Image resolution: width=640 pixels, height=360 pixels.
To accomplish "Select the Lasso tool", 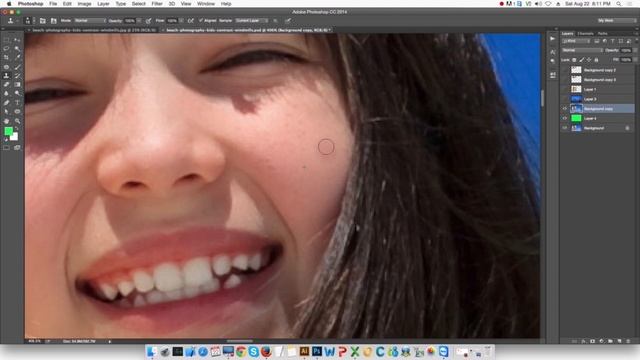I will 6,49.
